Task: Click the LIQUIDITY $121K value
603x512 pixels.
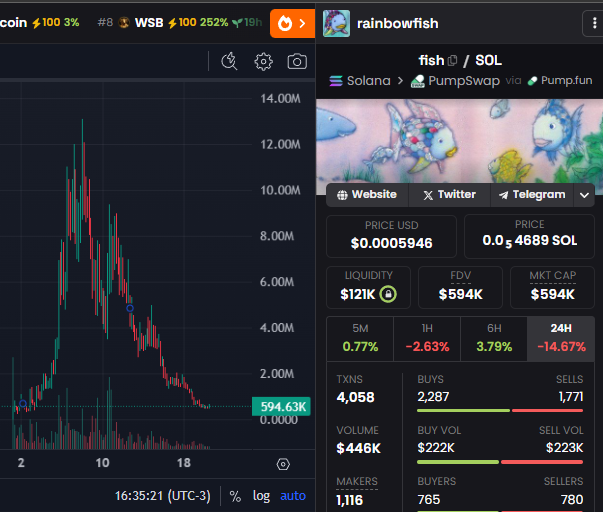Action: pyautogui.click(x=357, y=294)
